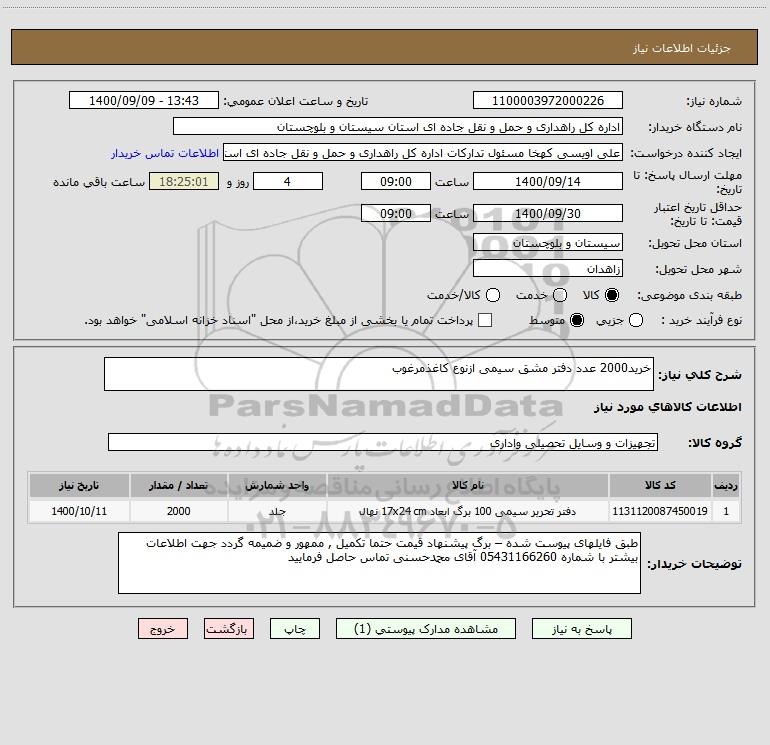Image resolution: width=770 pixels, height=745 pixels.
Task: Click the remaining time field 18:25:01
Action: [184, 181]
